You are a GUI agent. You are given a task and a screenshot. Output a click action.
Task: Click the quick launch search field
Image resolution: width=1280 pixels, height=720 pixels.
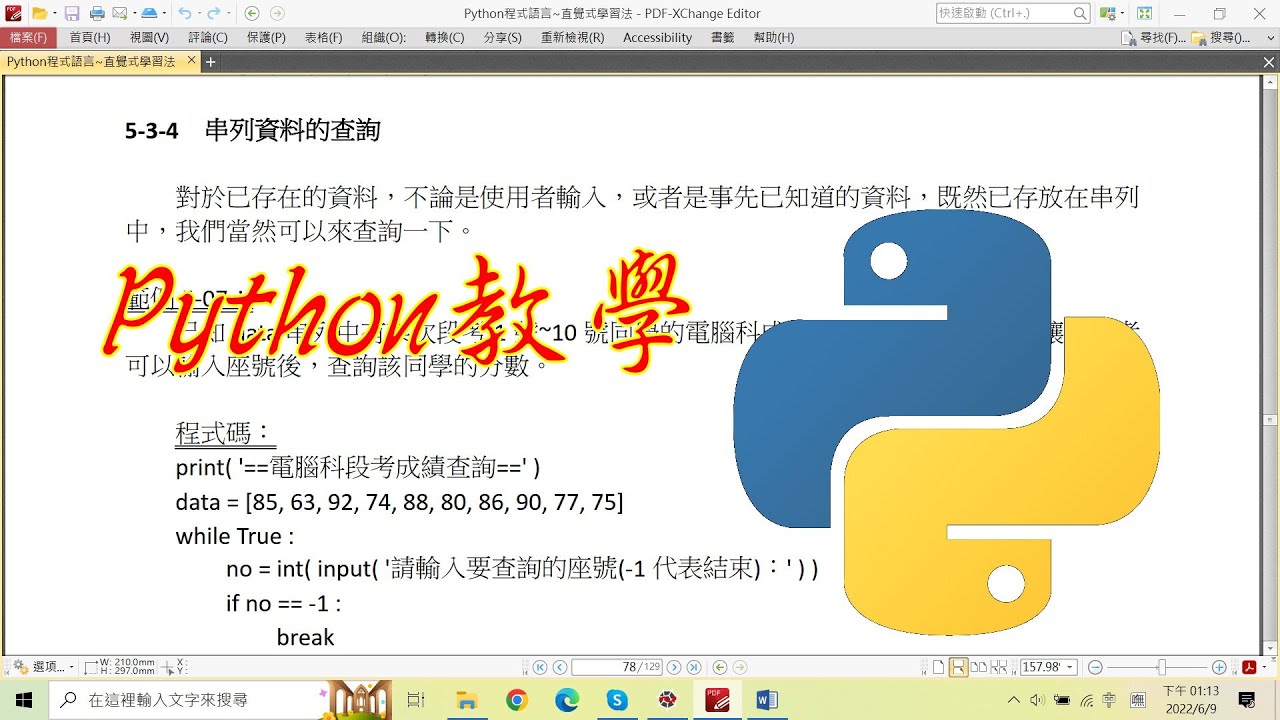click(x=1013, y=13)
